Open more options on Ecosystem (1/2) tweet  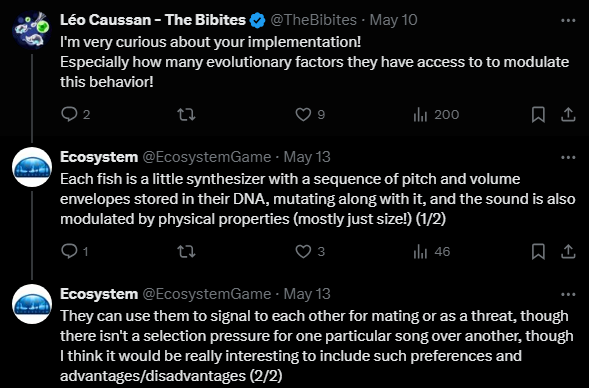(568, 157)
